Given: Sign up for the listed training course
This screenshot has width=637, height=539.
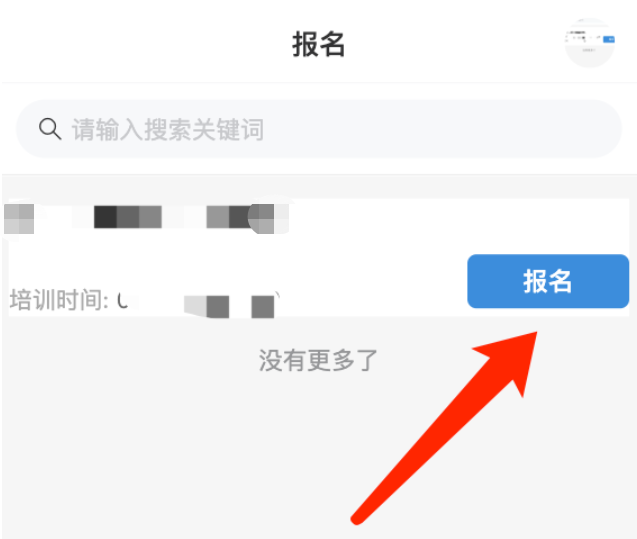Looking at the screenshot, I should (548, 281).
